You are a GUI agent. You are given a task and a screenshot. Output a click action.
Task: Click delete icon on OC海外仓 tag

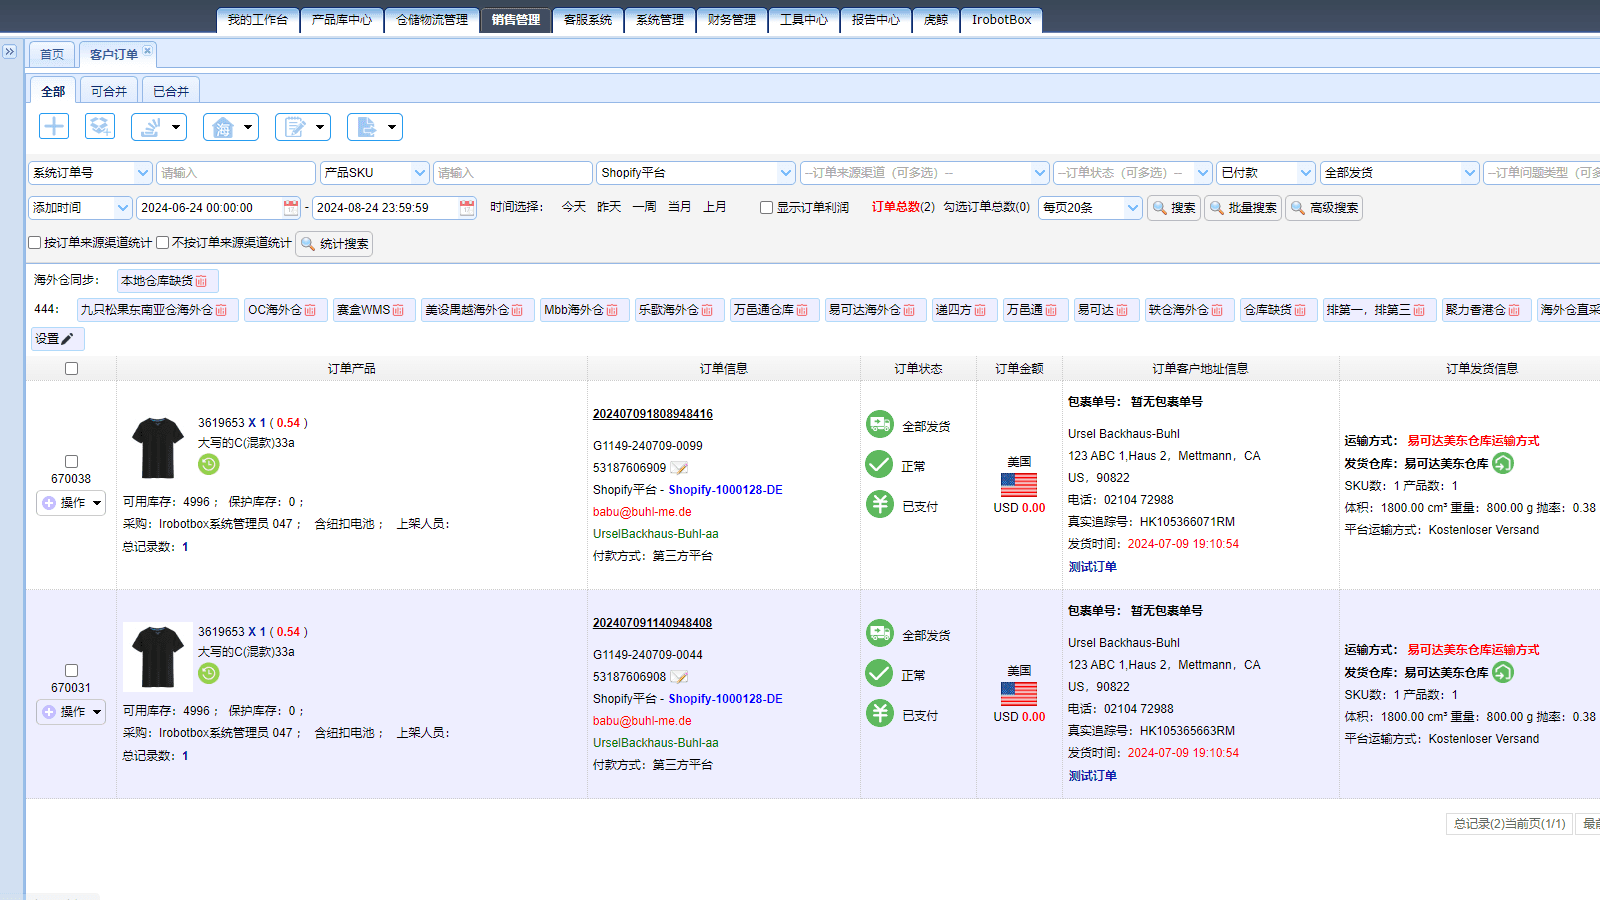coord(310,311)
